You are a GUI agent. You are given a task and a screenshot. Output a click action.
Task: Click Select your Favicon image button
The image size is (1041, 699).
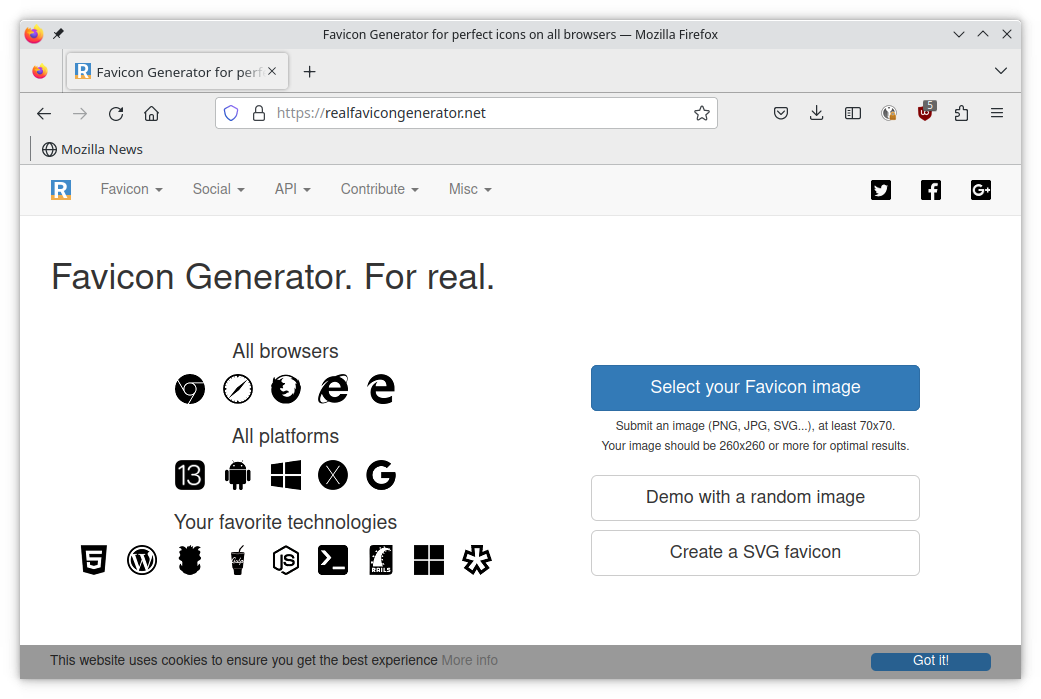[755, 387]
